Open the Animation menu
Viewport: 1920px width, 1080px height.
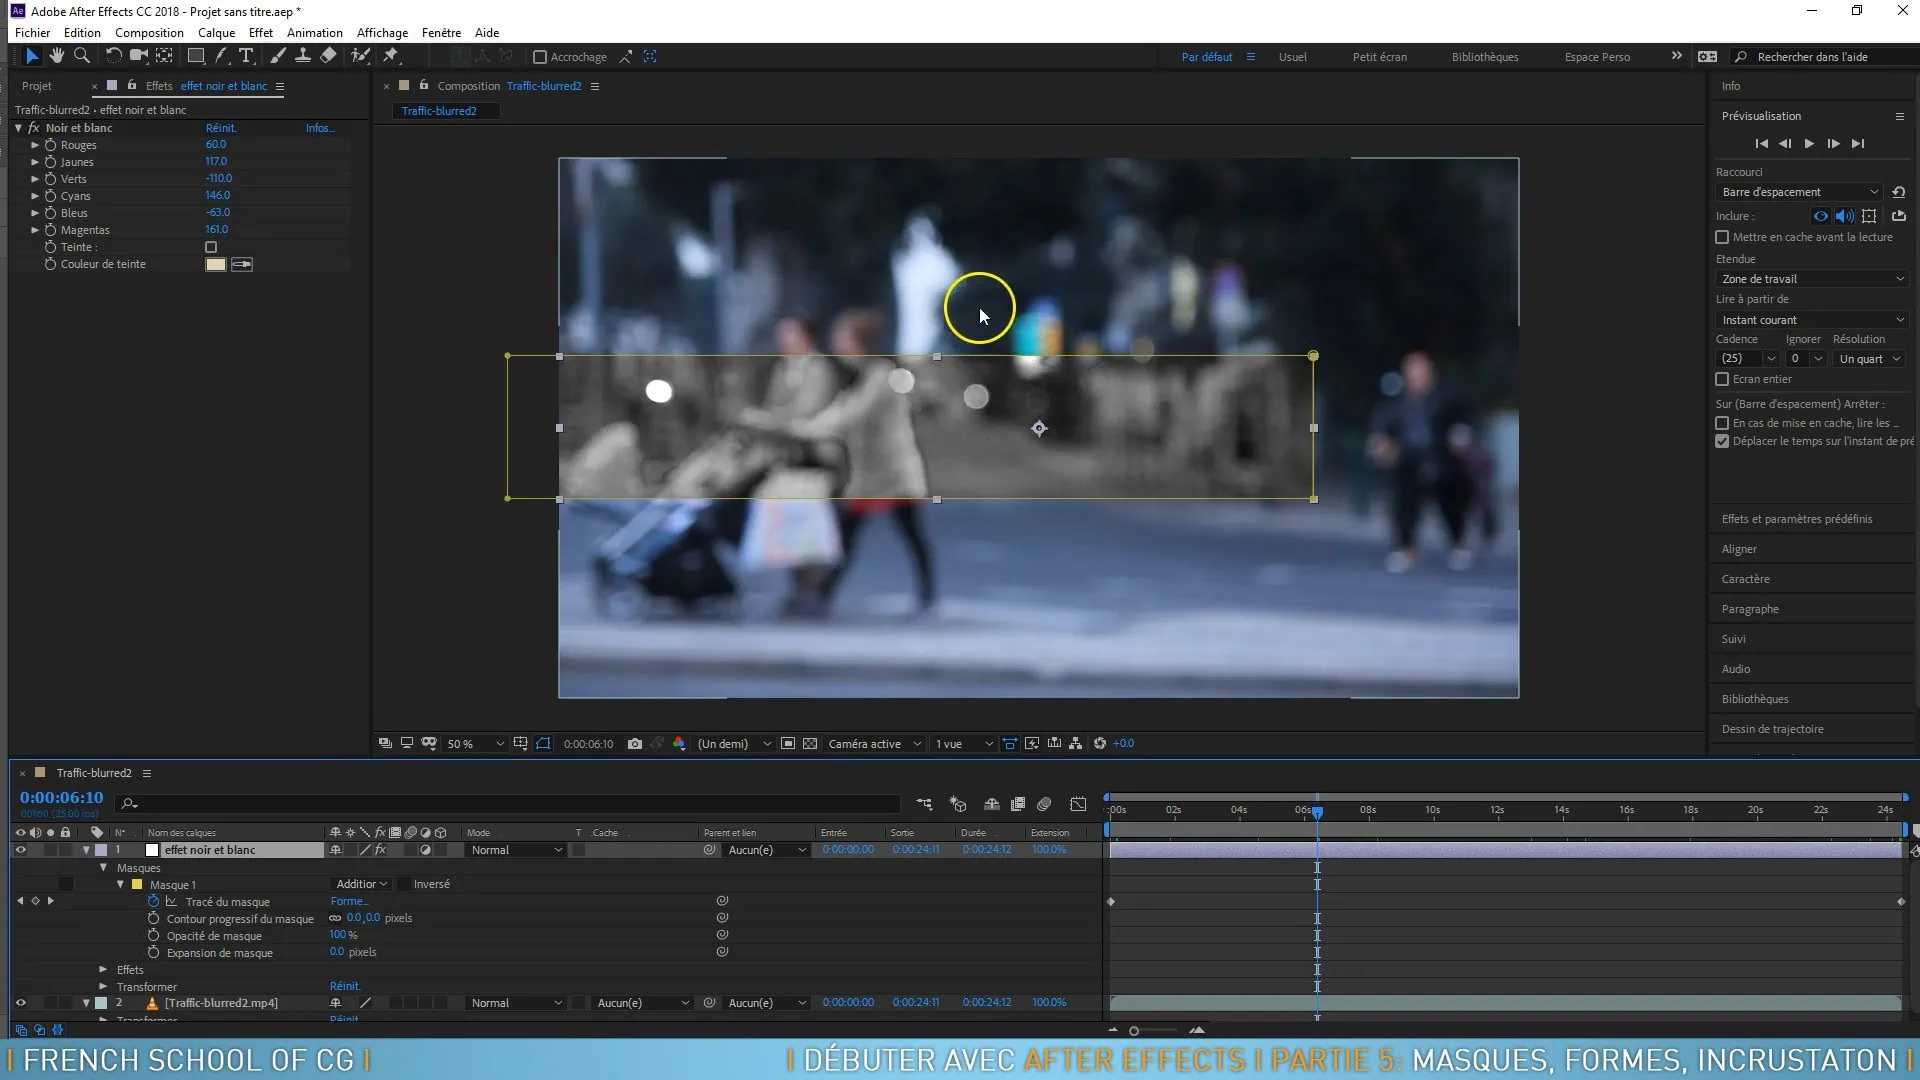[314, 32]
